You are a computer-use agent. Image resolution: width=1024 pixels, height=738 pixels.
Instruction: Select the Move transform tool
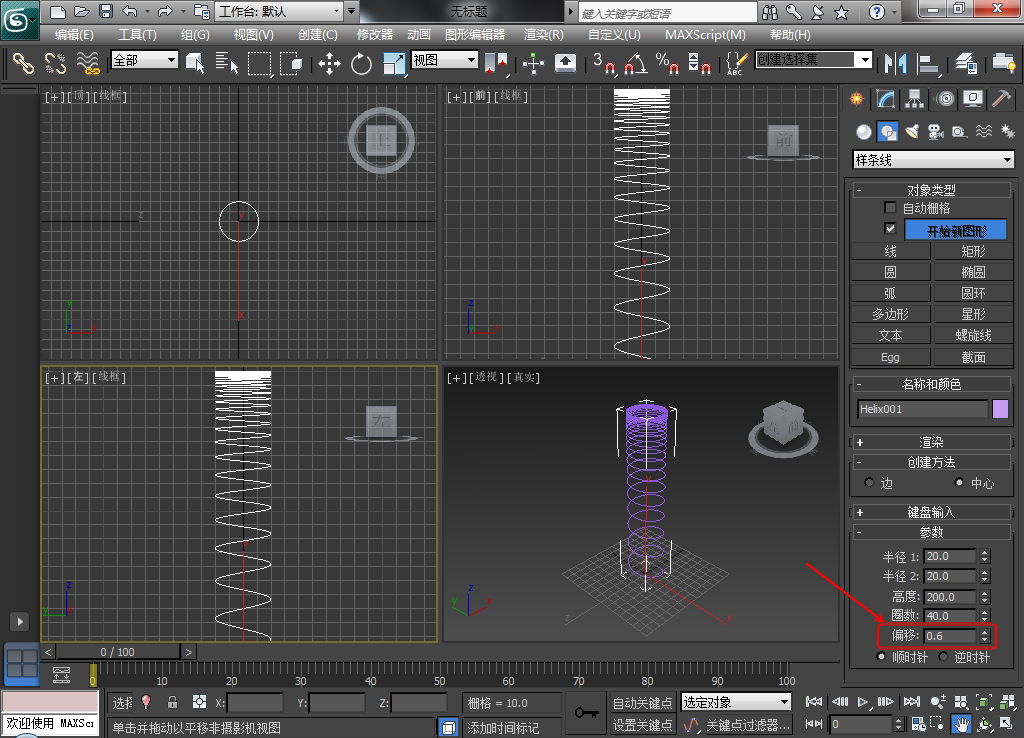pos(329,63)
